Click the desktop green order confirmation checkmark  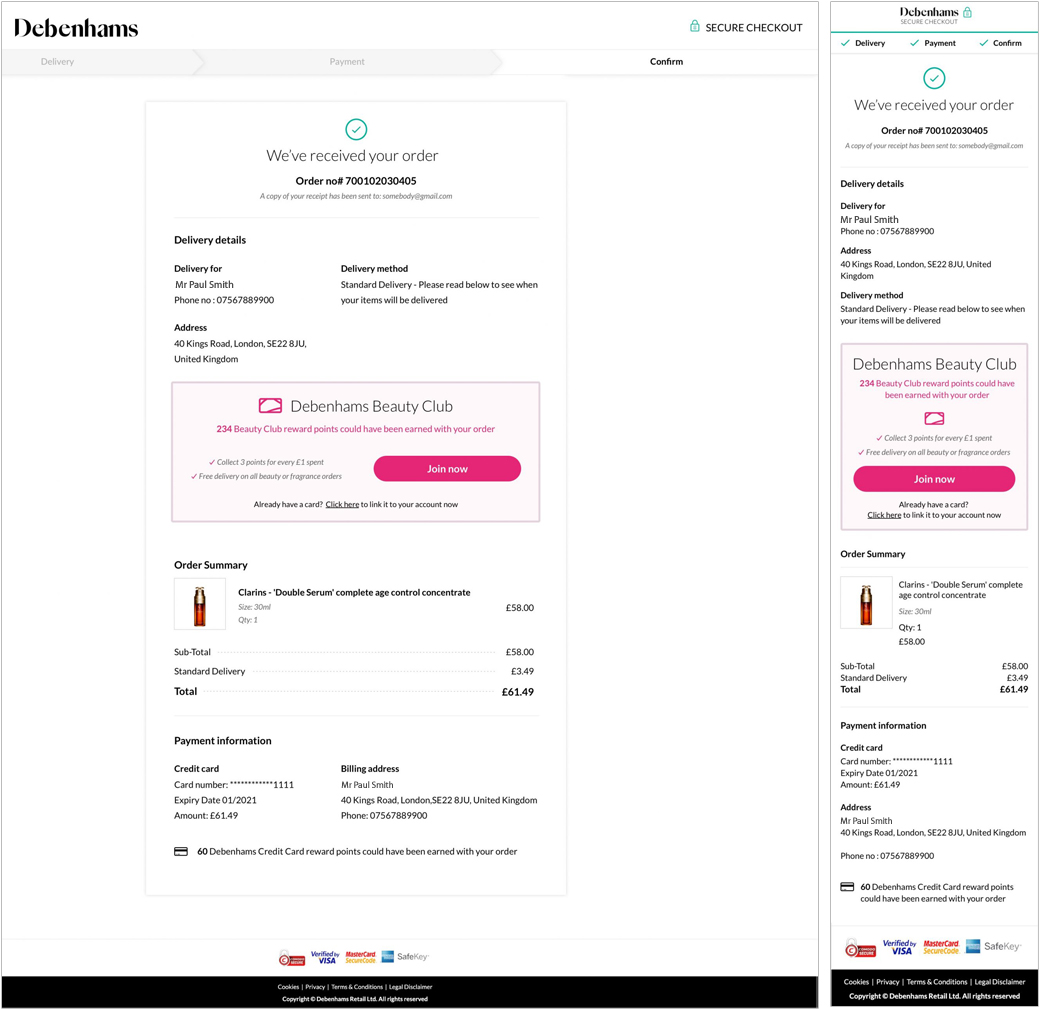tap(356, 129)
